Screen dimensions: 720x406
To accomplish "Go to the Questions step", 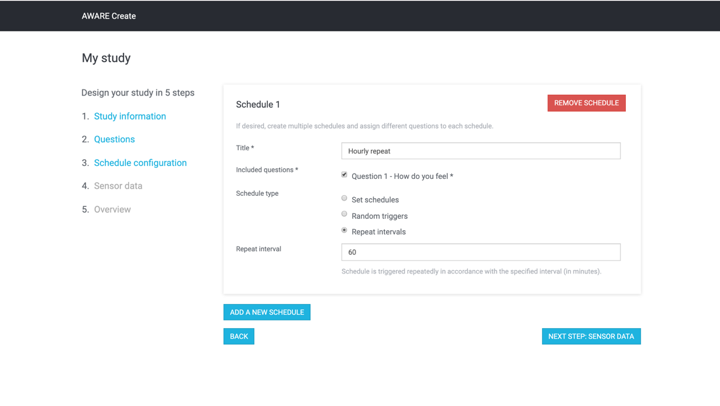I will coord(114,139).
